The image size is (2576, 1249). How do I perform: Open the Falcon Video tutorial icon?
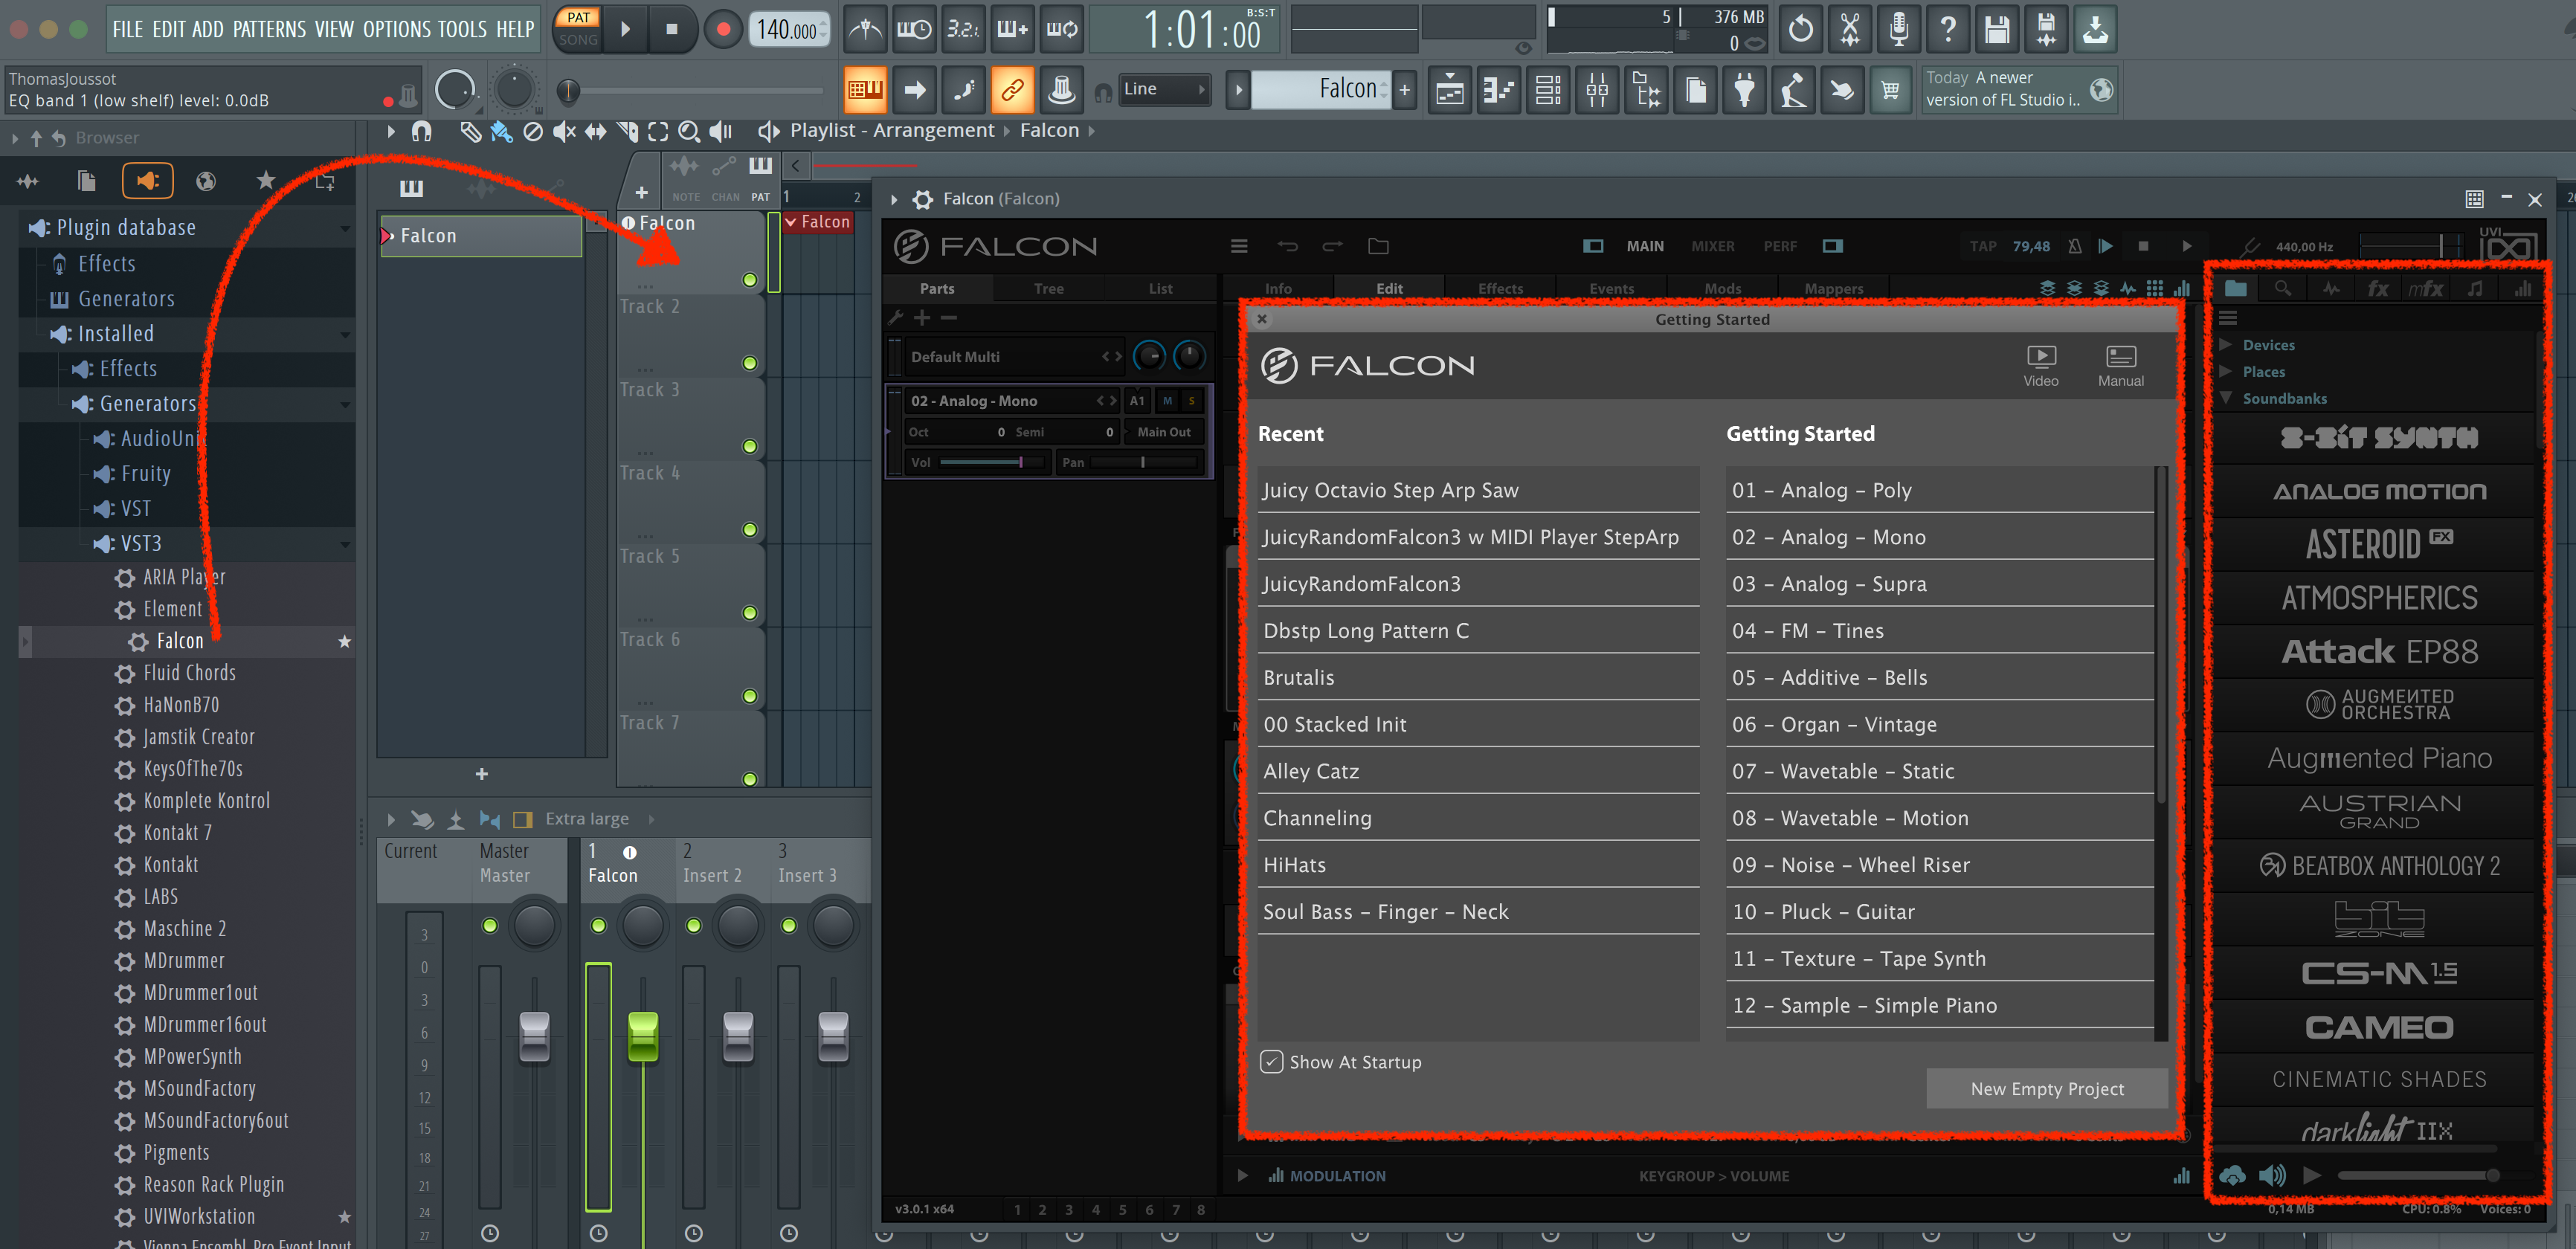pos(2040,366)
